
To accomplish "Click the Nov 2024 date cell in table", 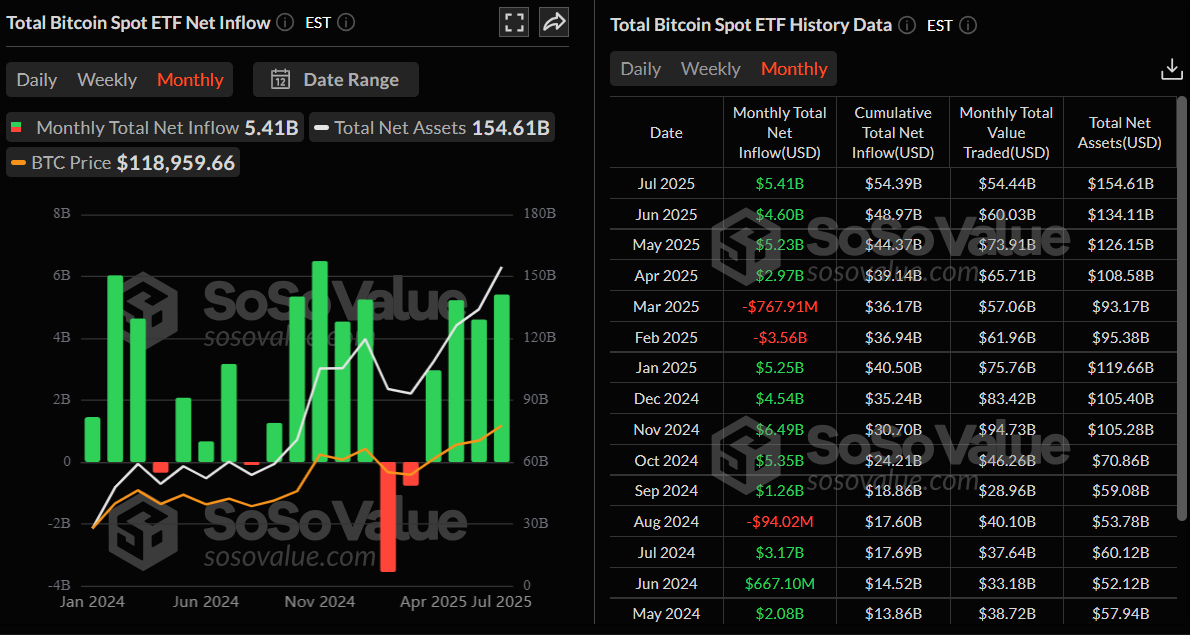I will (x=666, y=430).
